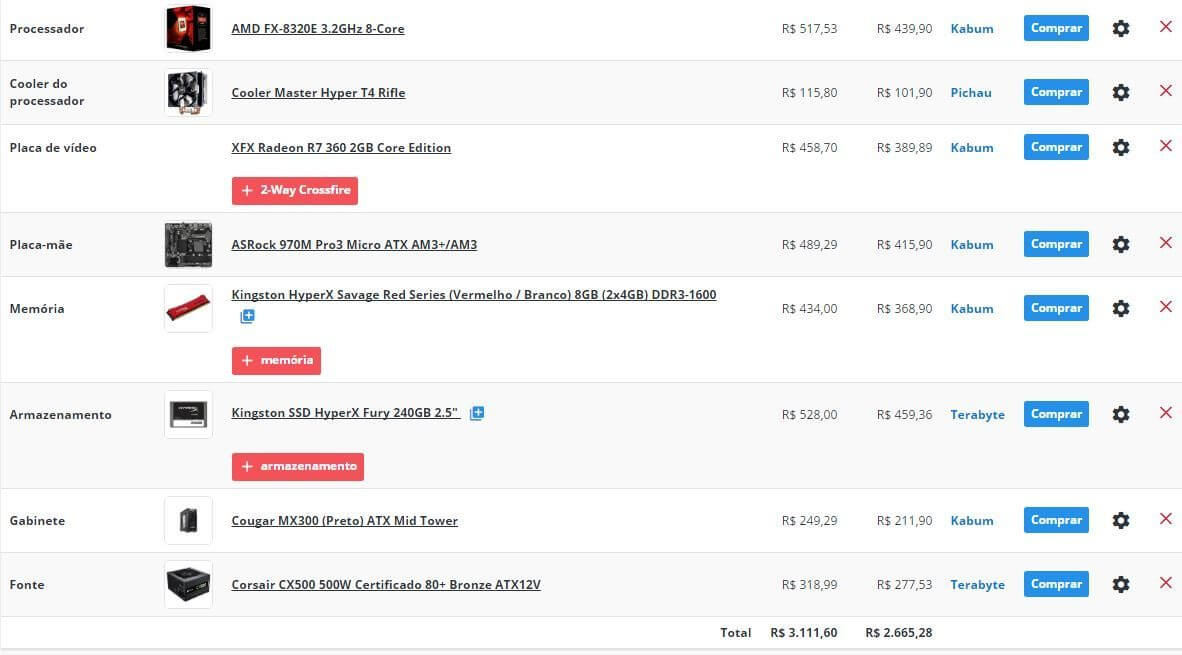
Task: Remove the Corsair CX500 power supply row
Action: pyautogui.click(x=1165, y=583)
